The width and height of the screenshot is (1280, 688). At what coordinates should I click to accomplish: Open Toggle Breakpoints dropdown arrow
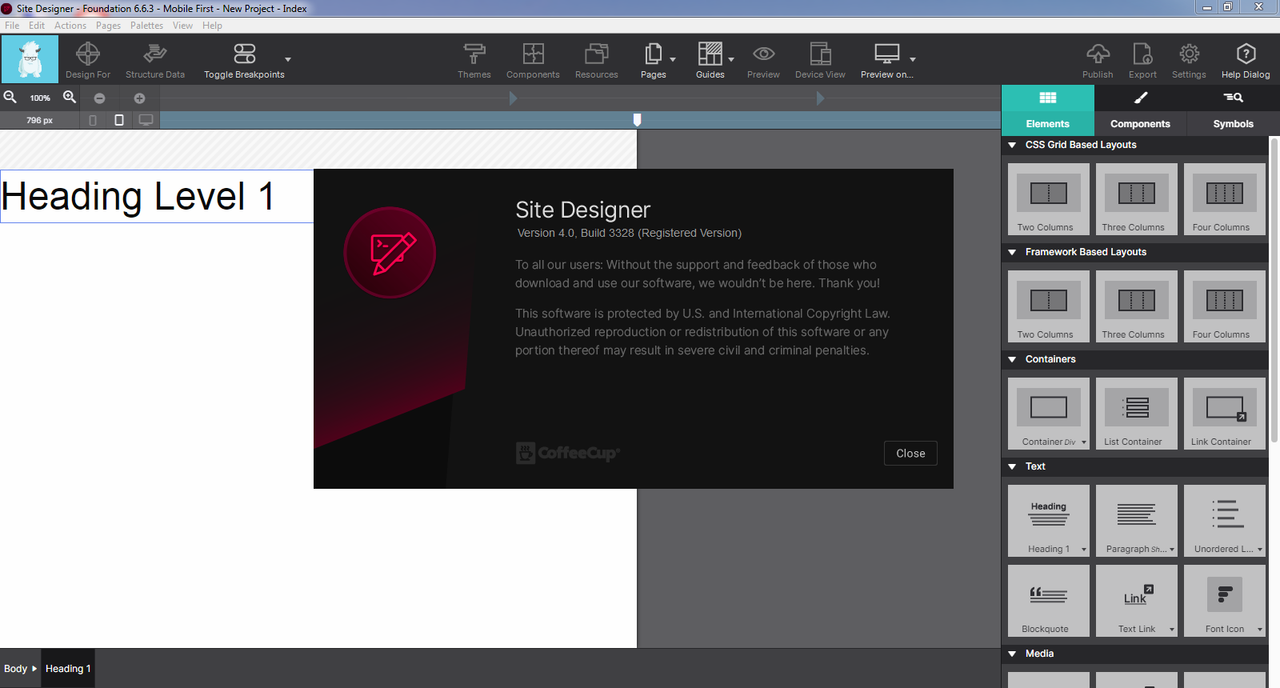pos(289,60)
